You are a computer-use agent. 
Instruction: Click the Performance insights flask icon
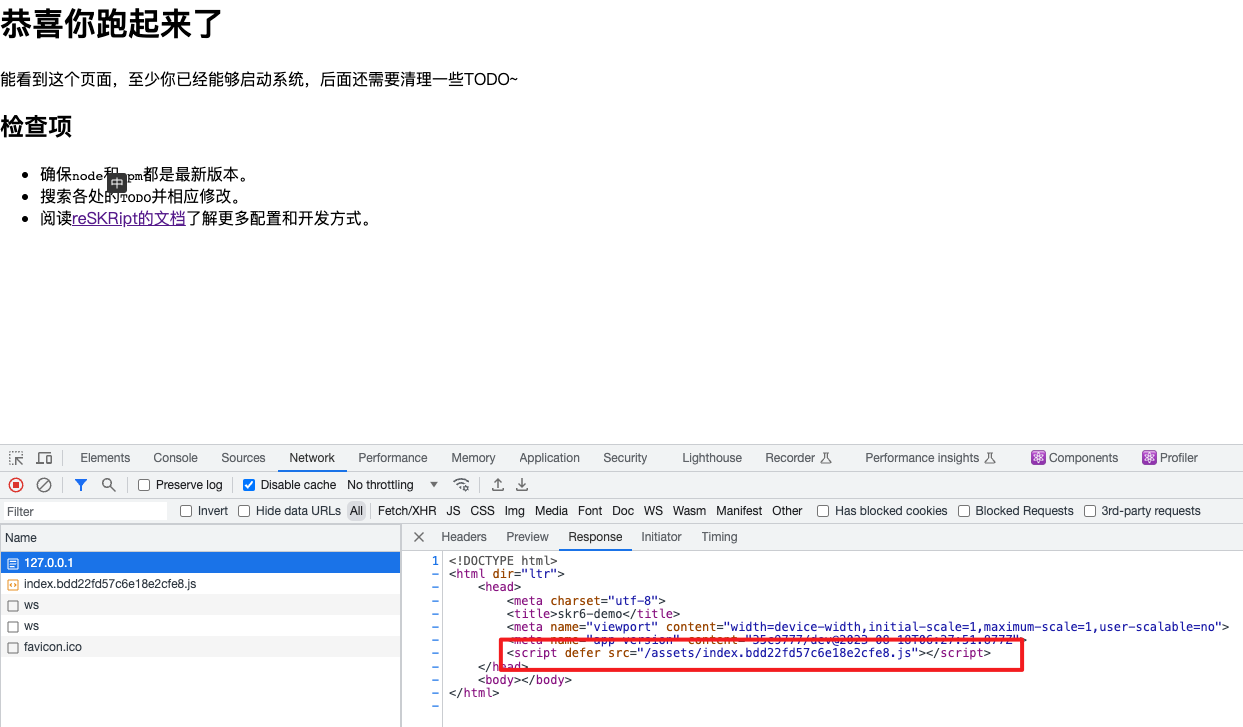pos(990,458)
